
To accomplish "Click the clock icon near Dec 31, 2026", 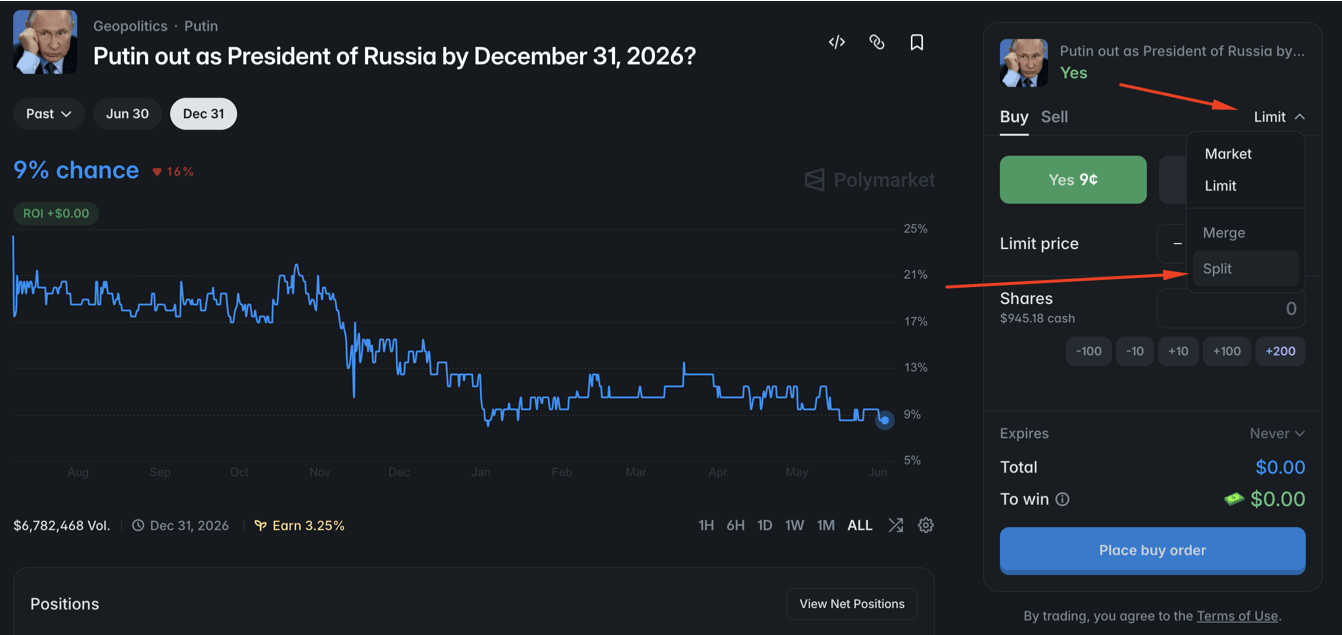I will (x=138, y=525).
